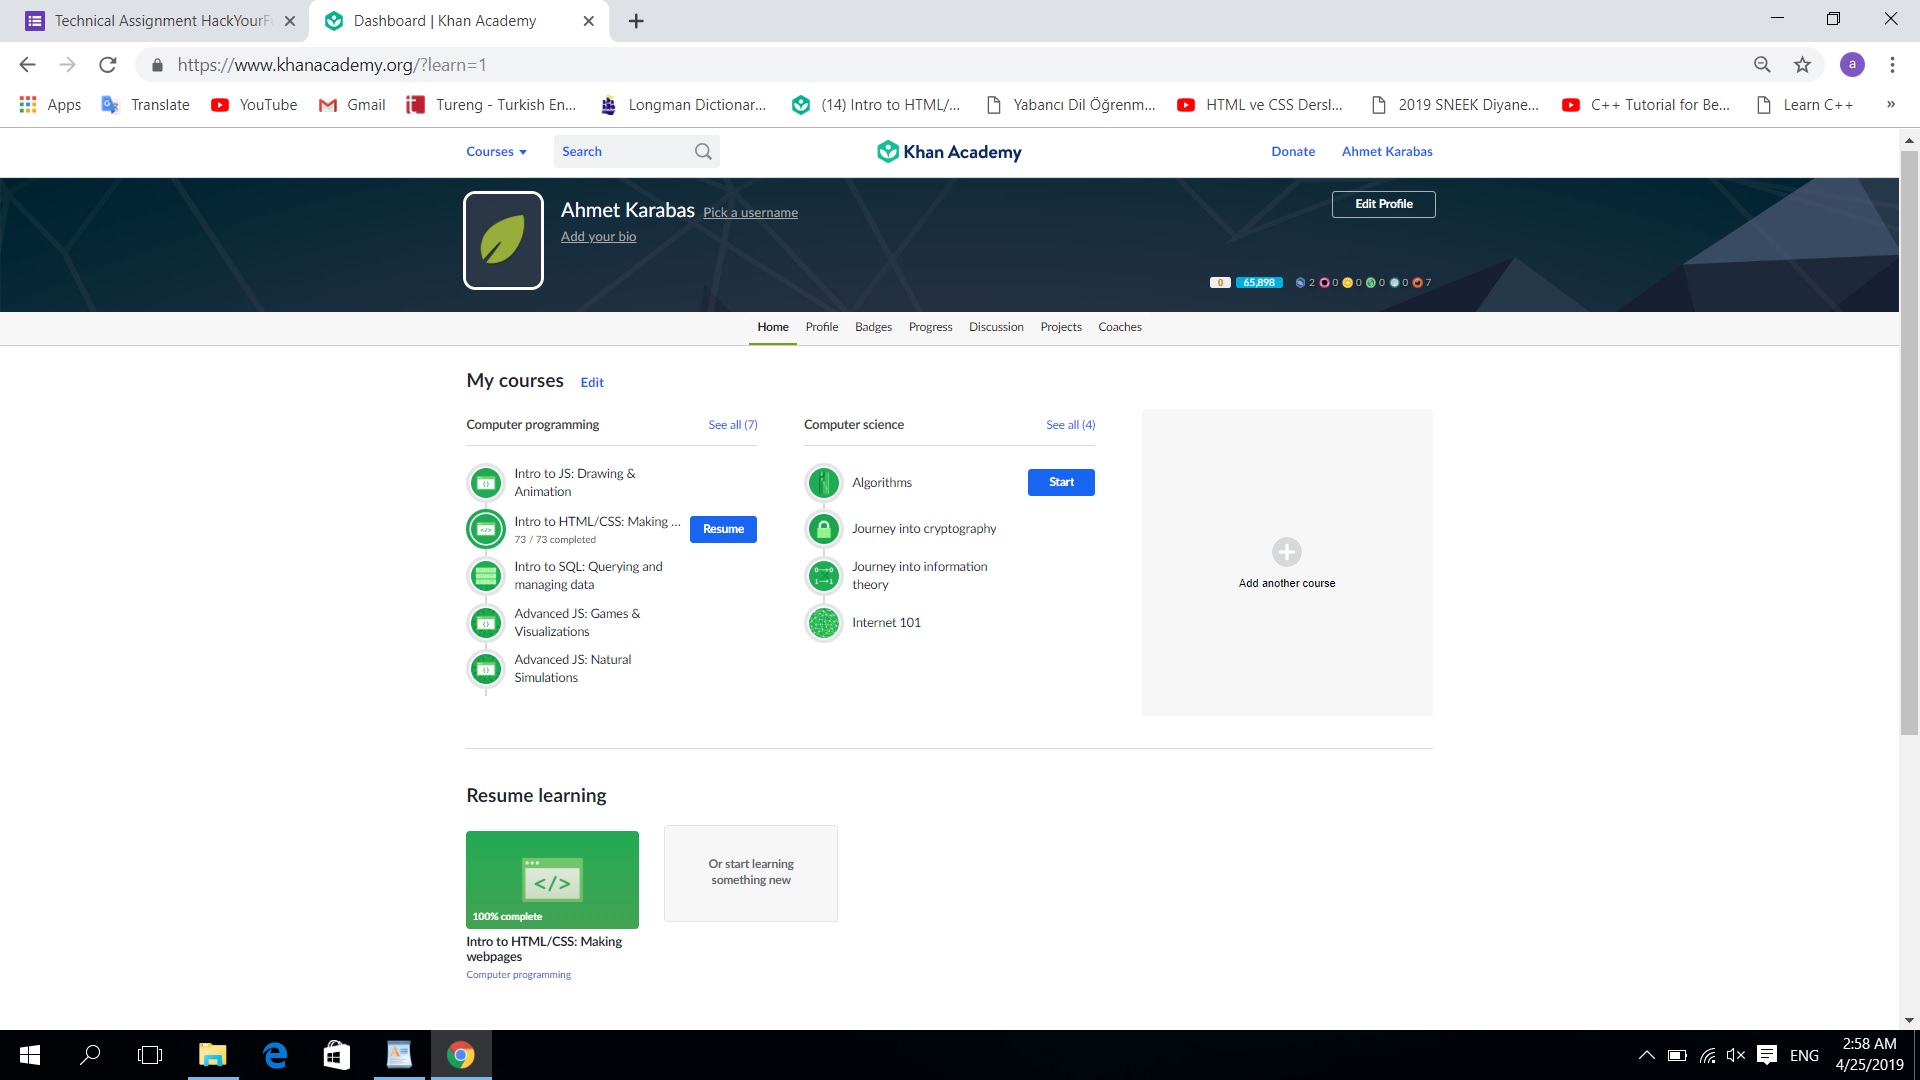Click the Journey into cryptography lock icon
The image size is (1920, 1080).
click(824, 529)
